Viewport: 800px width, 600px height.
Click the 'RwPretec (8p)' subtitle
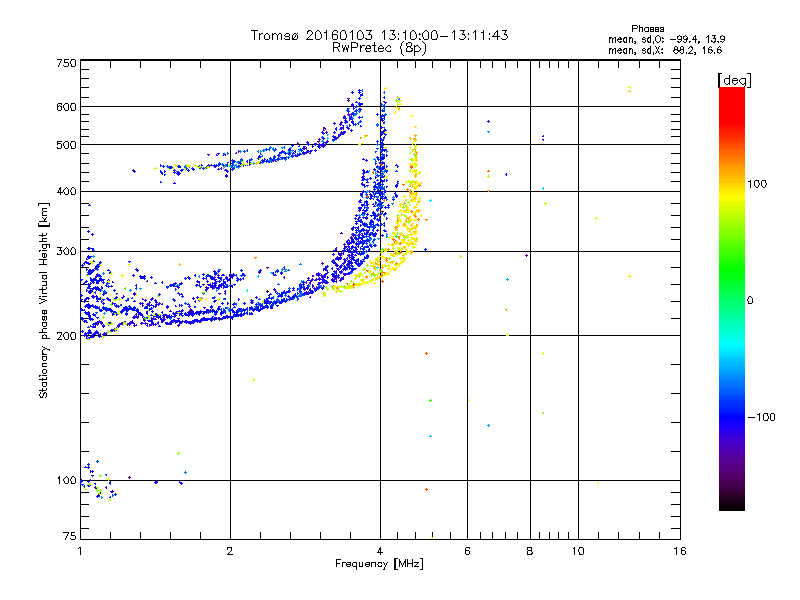pos(379,48)
